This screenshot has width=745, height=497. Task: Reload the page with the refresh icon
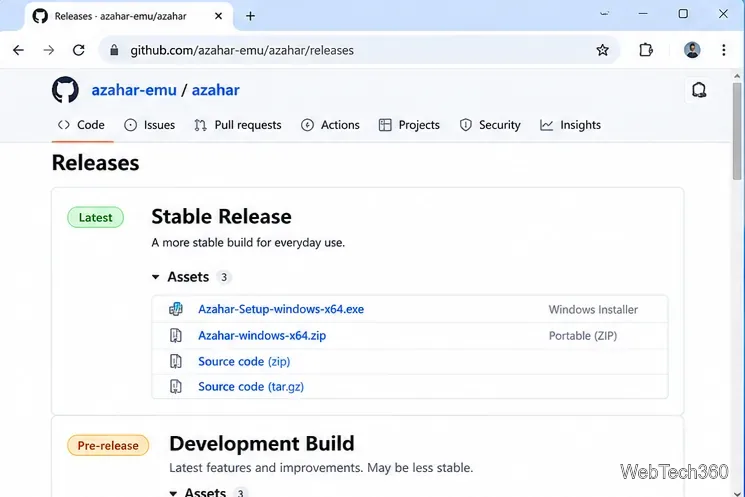point(79,50)
